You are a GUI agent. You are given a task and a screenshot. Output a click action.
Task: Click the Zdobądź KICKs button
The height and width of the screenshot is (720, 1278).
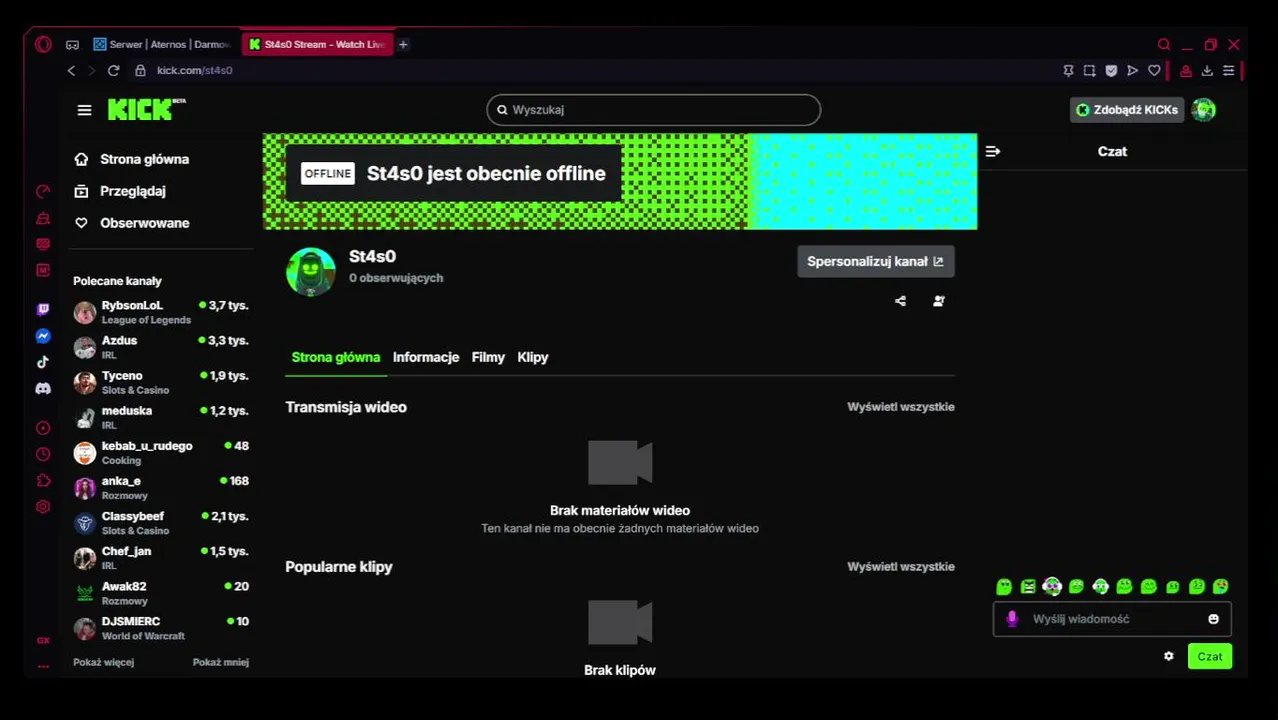tap(1127, 110)
